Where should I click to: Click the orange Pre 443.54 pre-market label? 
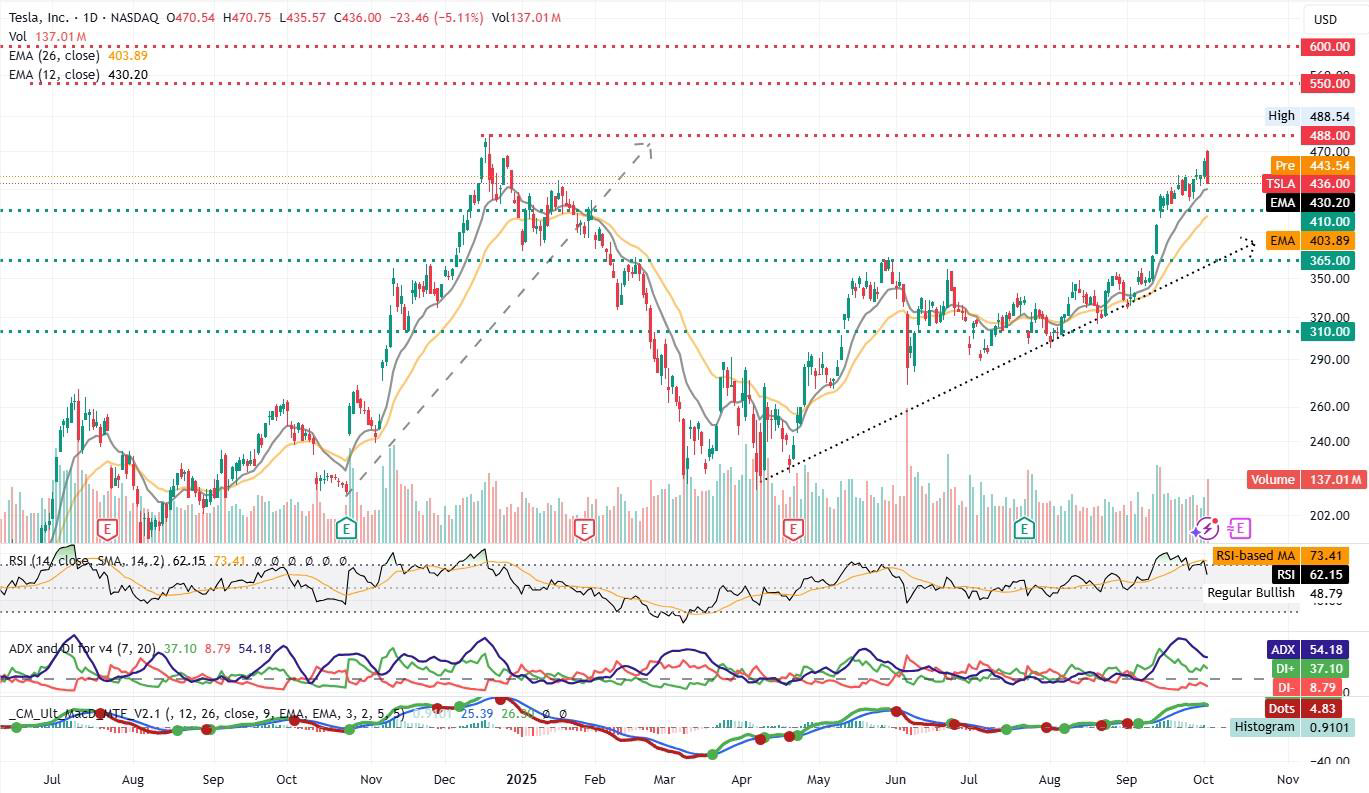click(x=1310, y=166)
